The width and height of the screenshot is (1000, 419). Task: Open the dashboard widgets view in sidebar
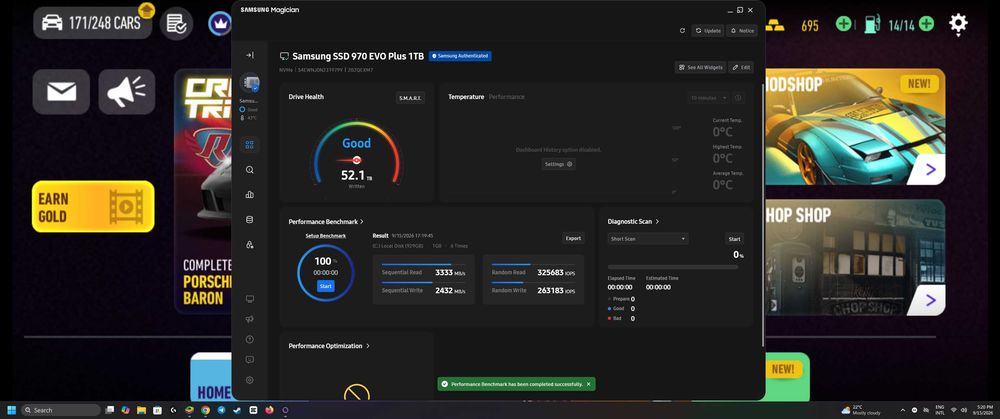(249, 145)
